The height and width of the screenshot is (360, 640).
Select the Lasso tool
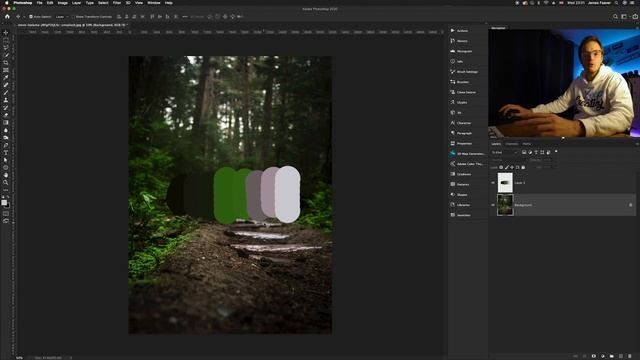6,48
